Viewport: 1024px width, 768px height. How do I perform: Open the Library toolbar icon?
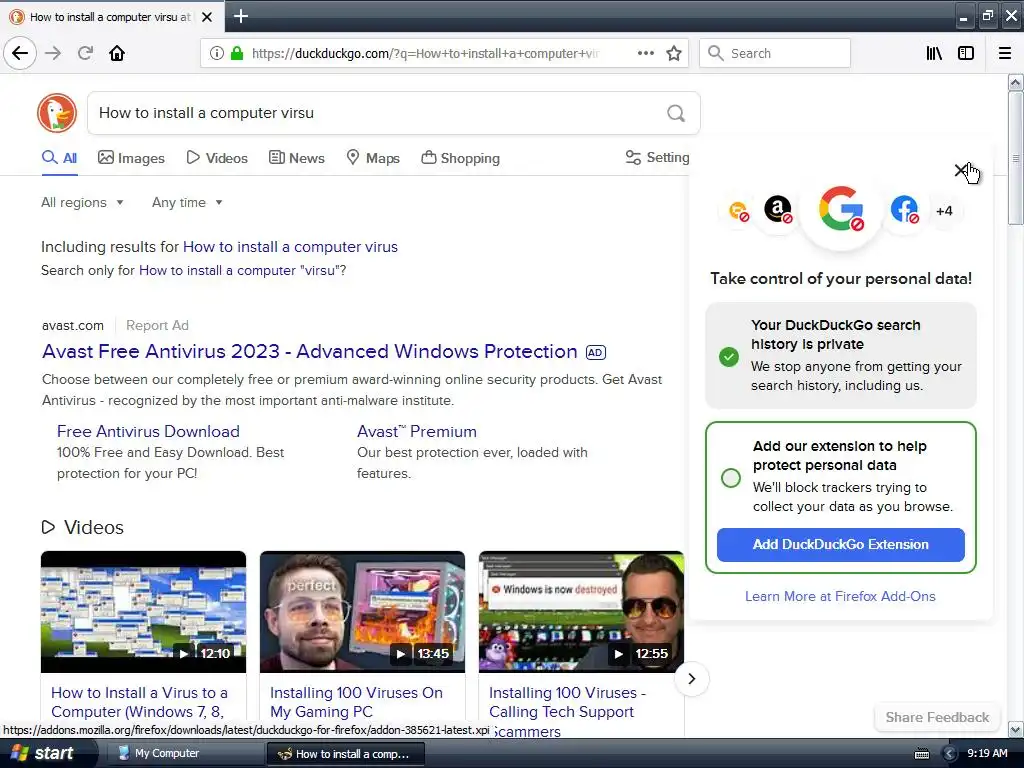pyautogui.click(x=934, y=53)
